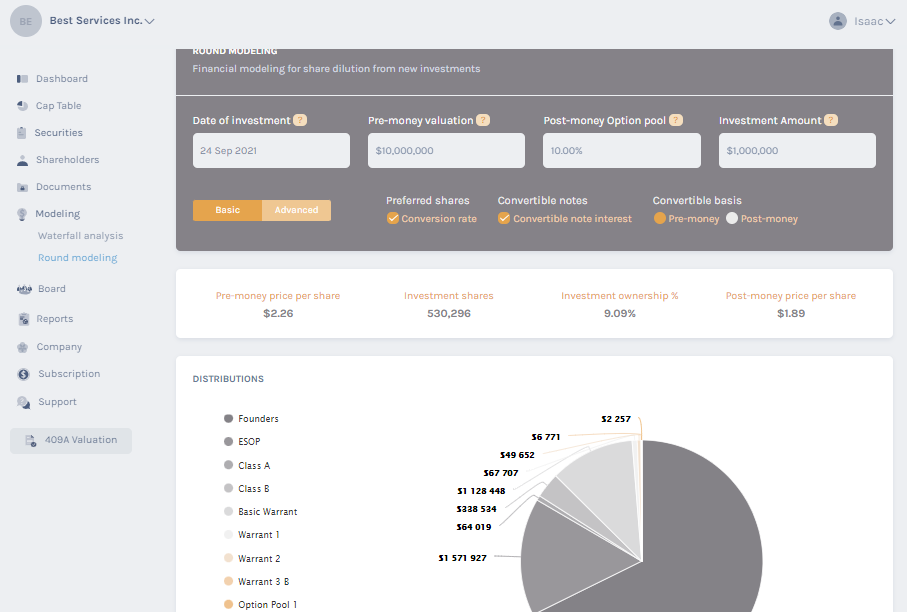Toggle Option Pool 1 legend color dot
This screenshot has height=612, width=907.
tap(228, 604)
